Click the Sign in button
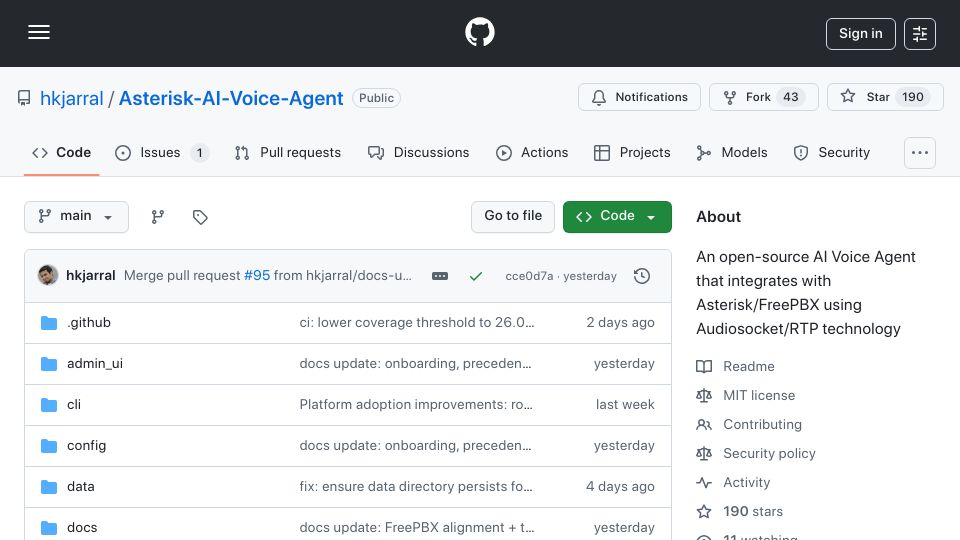This screenshot has width=960, height=540. [x=860, y=34]
